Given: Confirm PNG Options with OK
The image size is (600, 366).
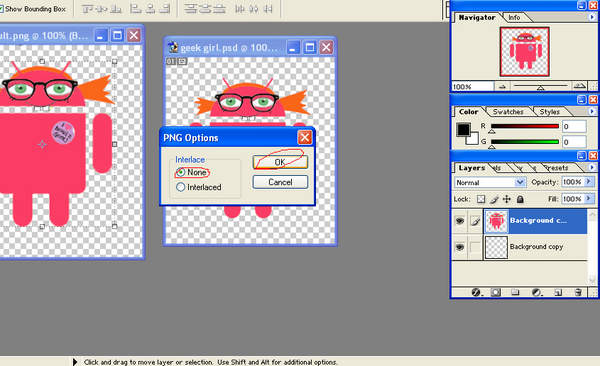Looking at the screenshot, I should pyautogui.click(x=280, y=162).
